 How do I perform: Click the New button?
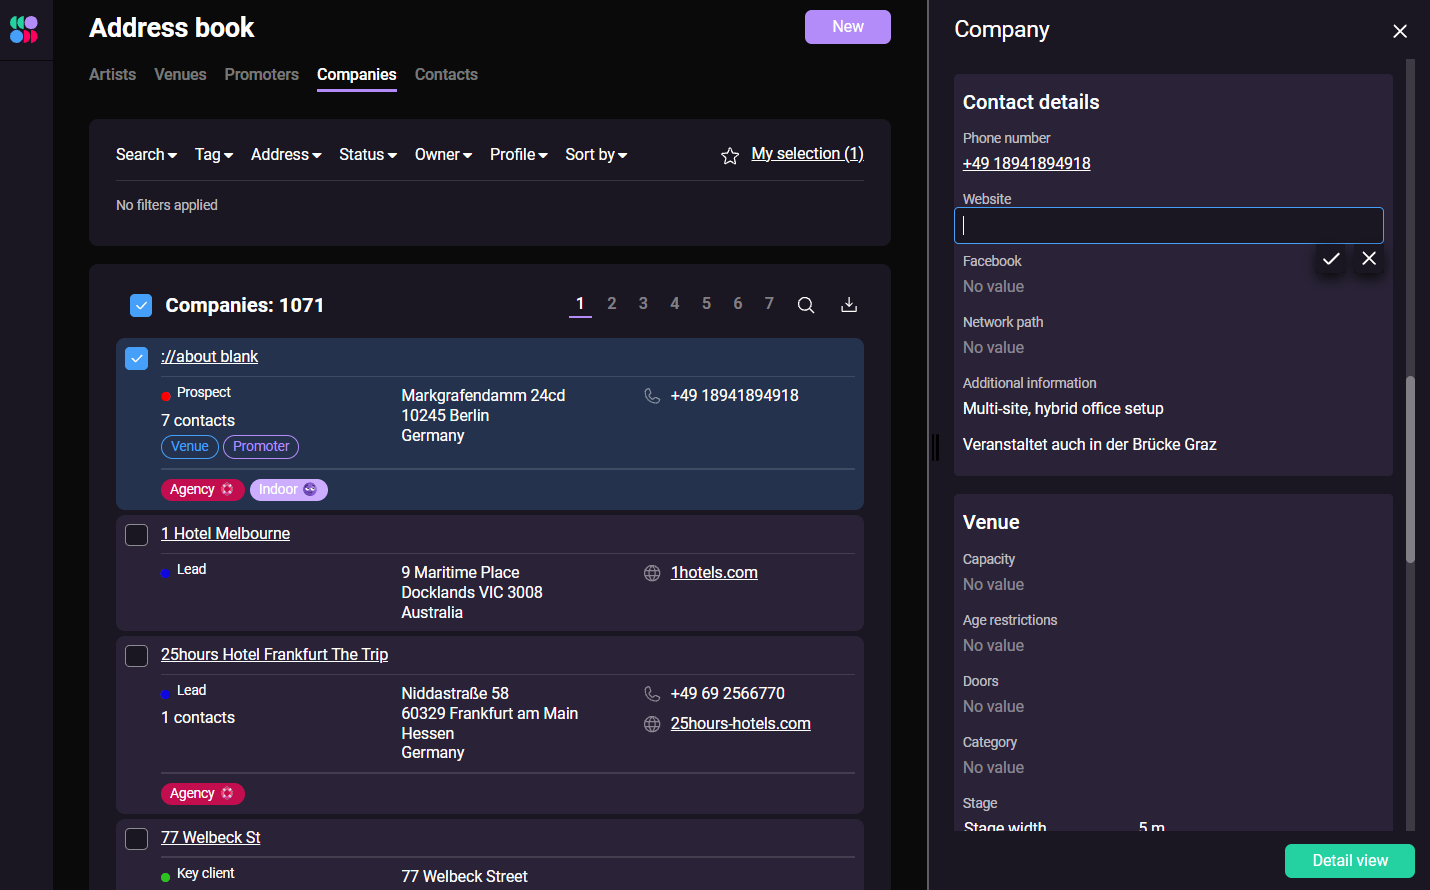tap(848, 27)
